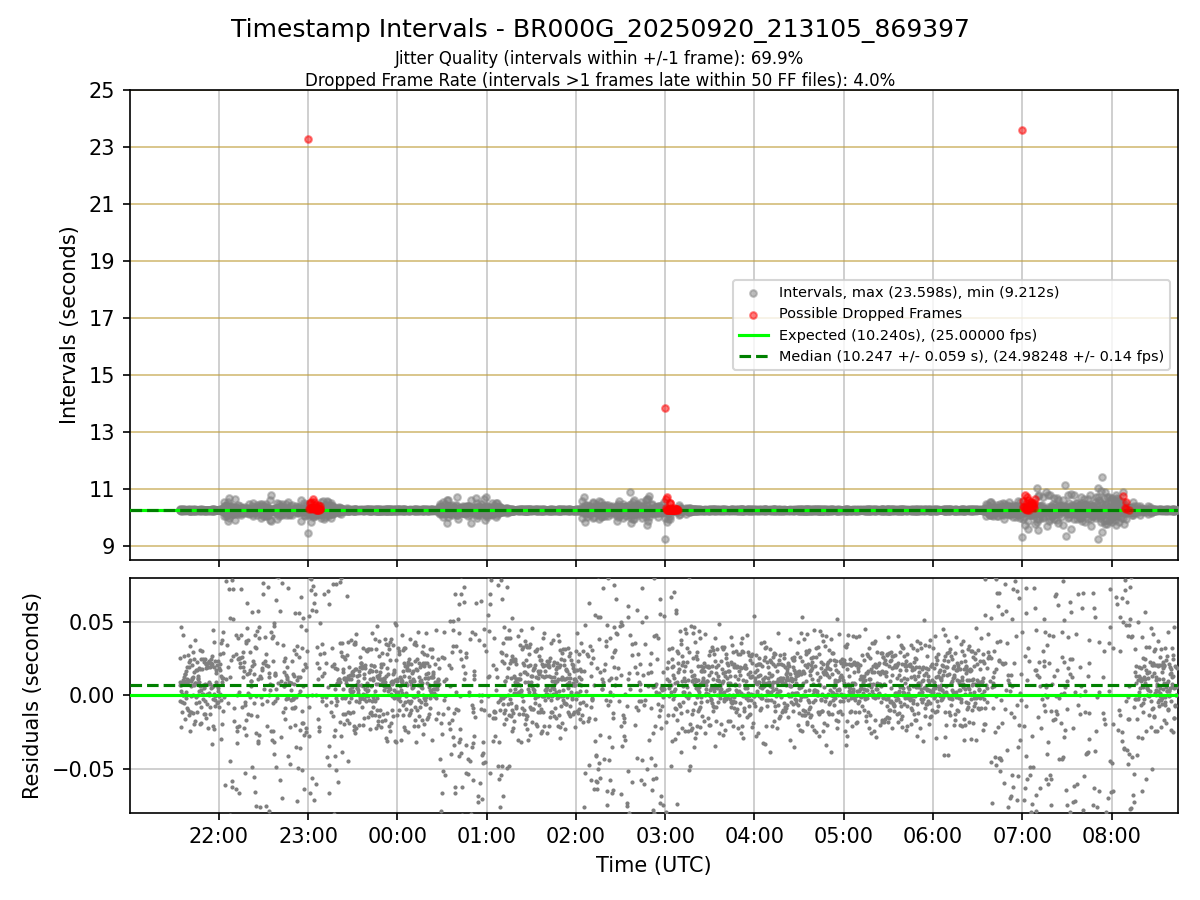The image size is (1200, 900).
Task: Click the 13 tick label on the intervals axis
Action: [104, 433]
